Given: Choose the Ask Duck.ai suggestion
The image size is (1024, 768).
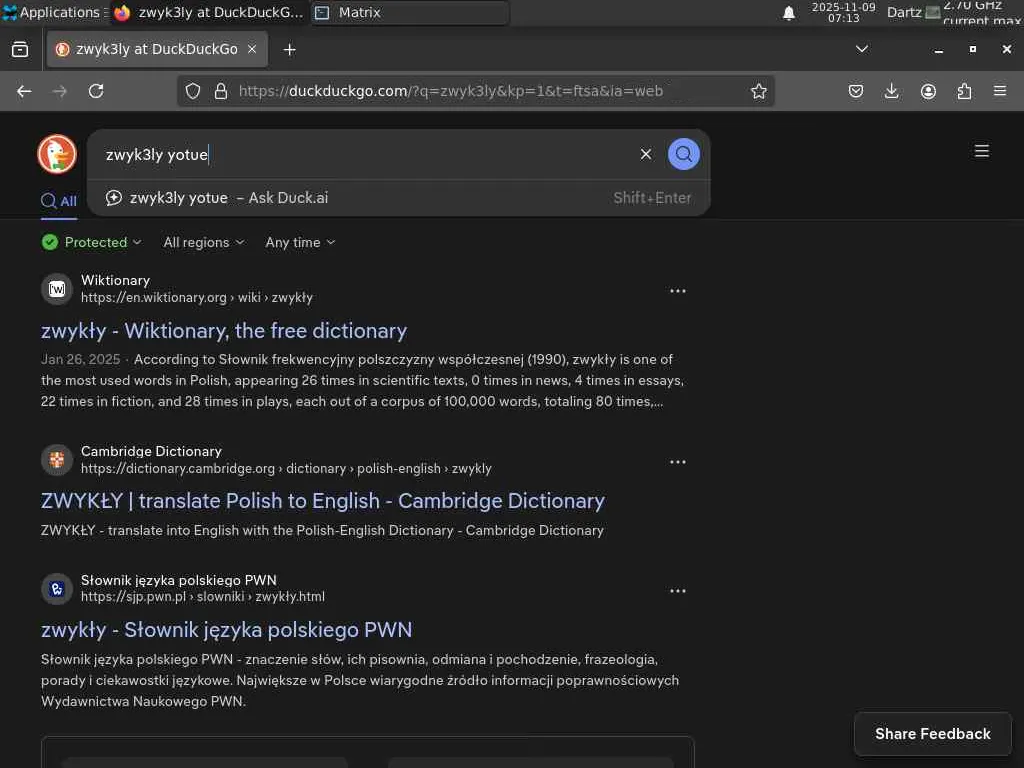Looking at the screenshot, I should (x=228, y=198).
